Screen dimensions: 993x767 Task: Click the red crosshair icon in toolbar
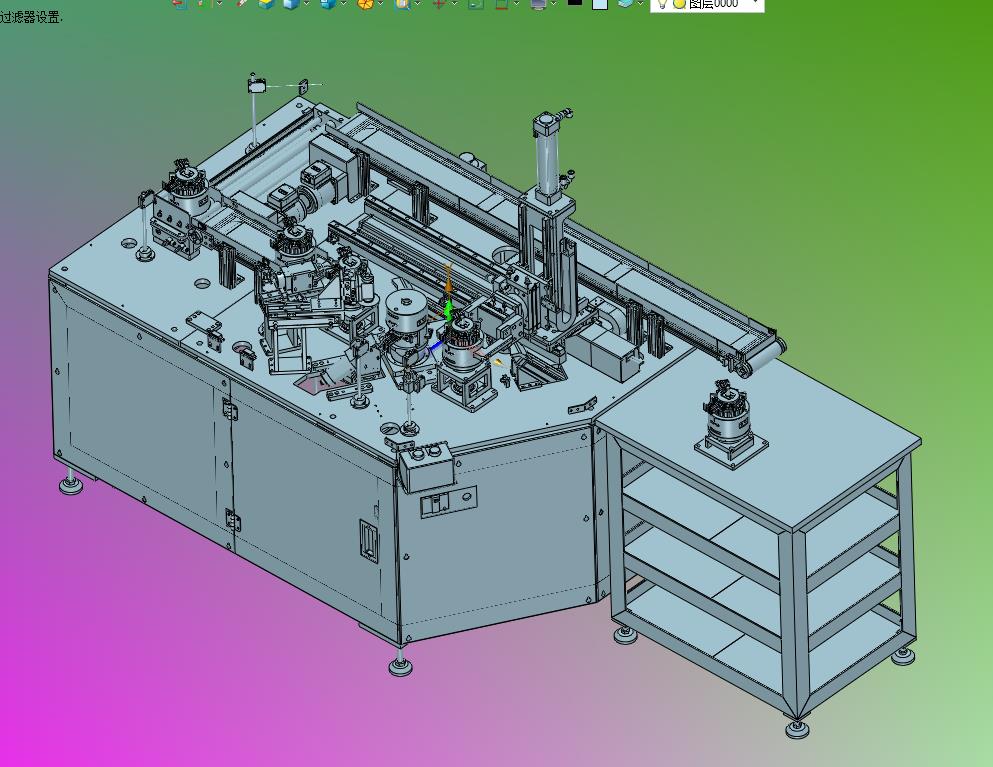click(439, 4)
